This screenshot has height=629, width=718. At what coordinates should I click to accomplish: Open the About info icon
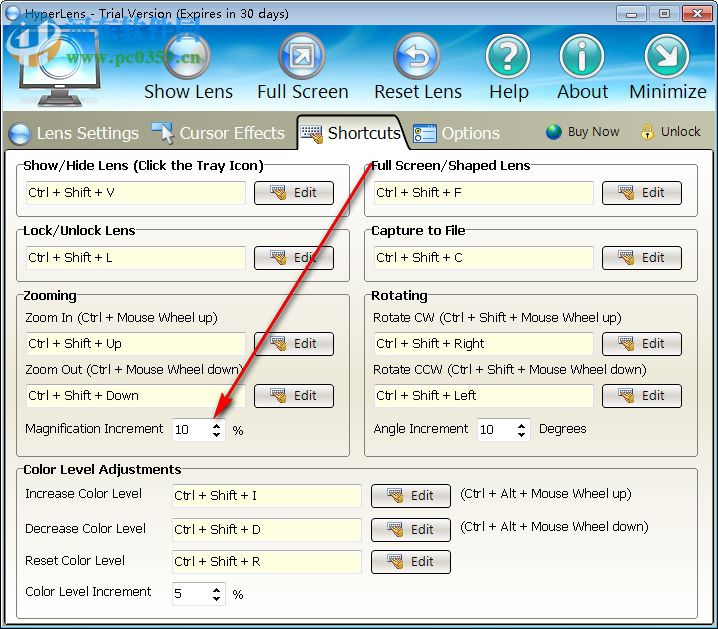[x=582, y=57]
